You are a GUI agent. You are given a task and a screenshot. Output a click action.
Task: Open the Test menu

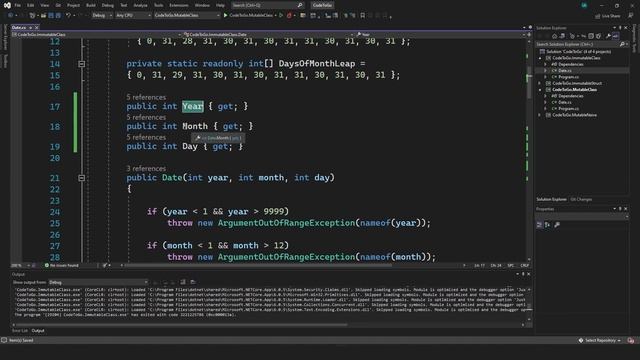(x=124, y=5)
